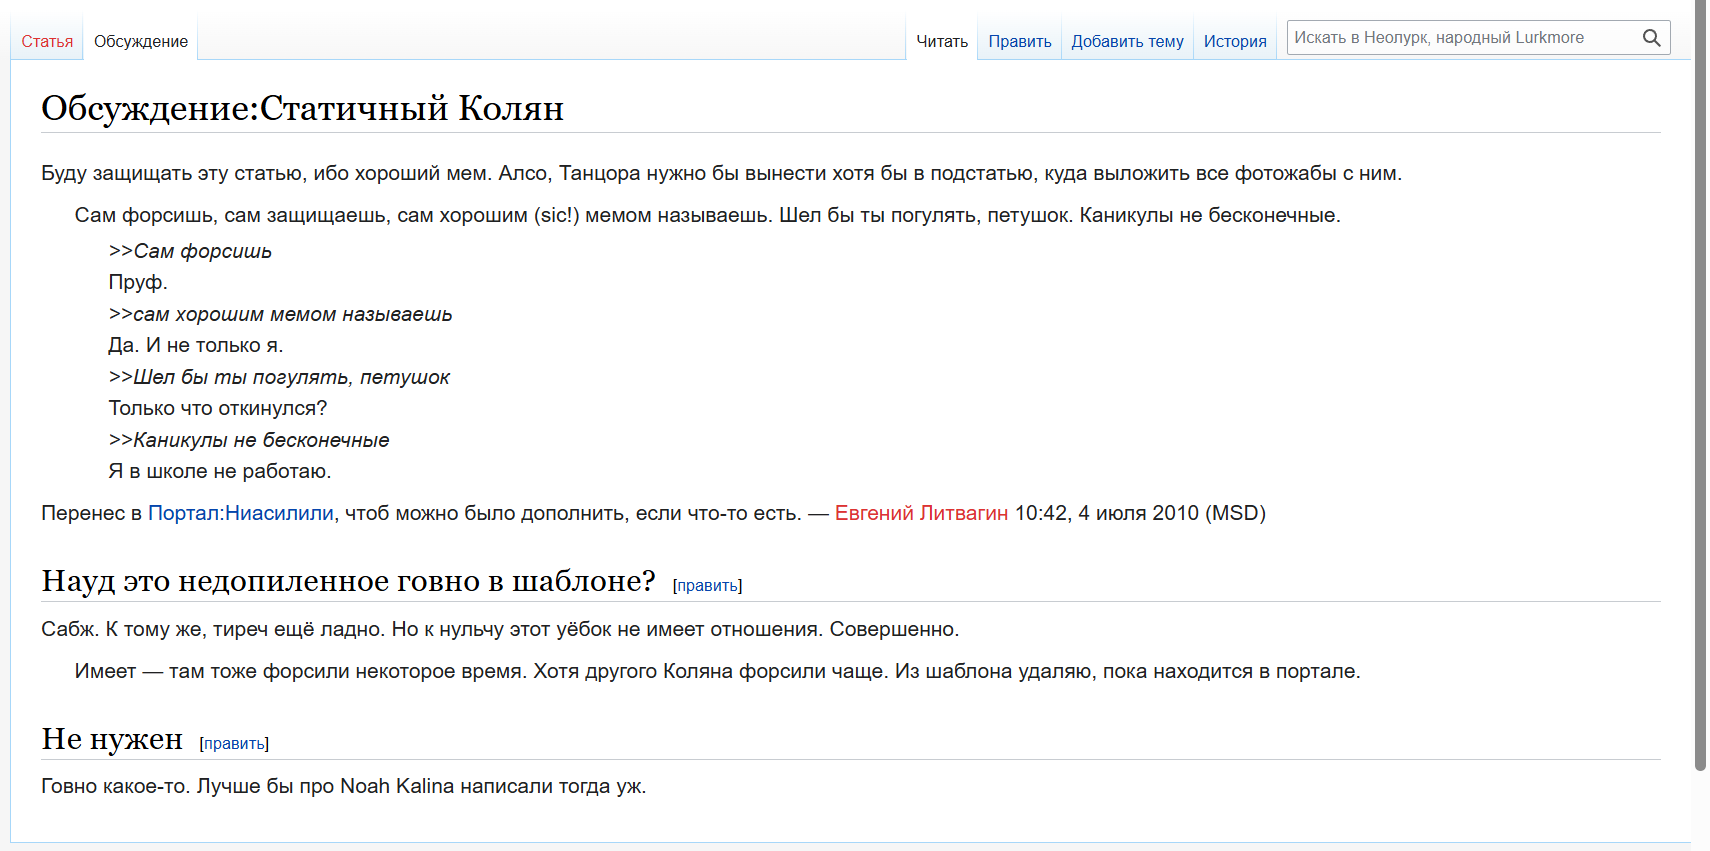This screenshot has width=1710, height=851.
Task: Click the Не нужен section heading
Action: click(112, 739)
